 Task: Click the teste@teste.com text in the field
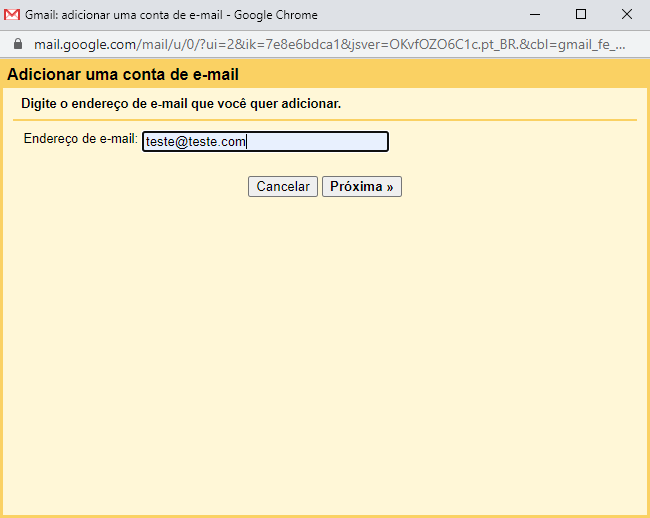196,142
